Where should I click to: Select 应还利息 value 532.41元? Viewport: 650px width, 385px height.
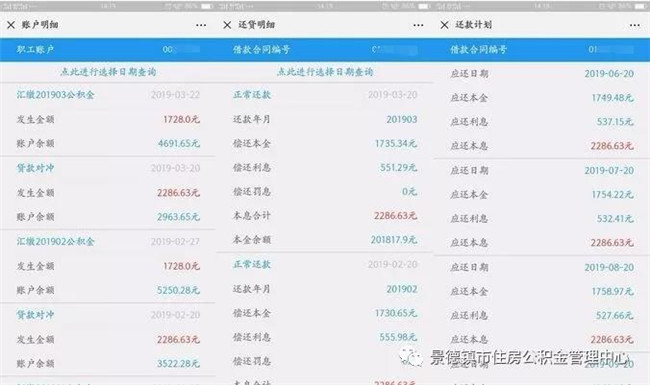pos(615,218)
